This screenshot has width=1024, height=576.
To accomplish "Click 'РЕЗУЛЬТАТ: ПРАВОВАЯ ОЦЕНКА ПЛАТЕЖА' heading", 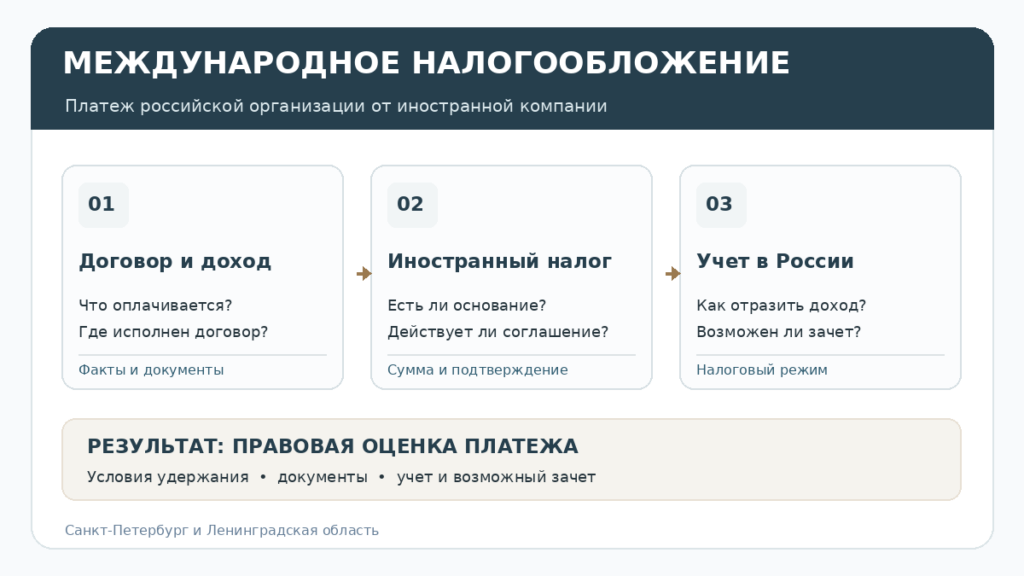I will point(332,447).
